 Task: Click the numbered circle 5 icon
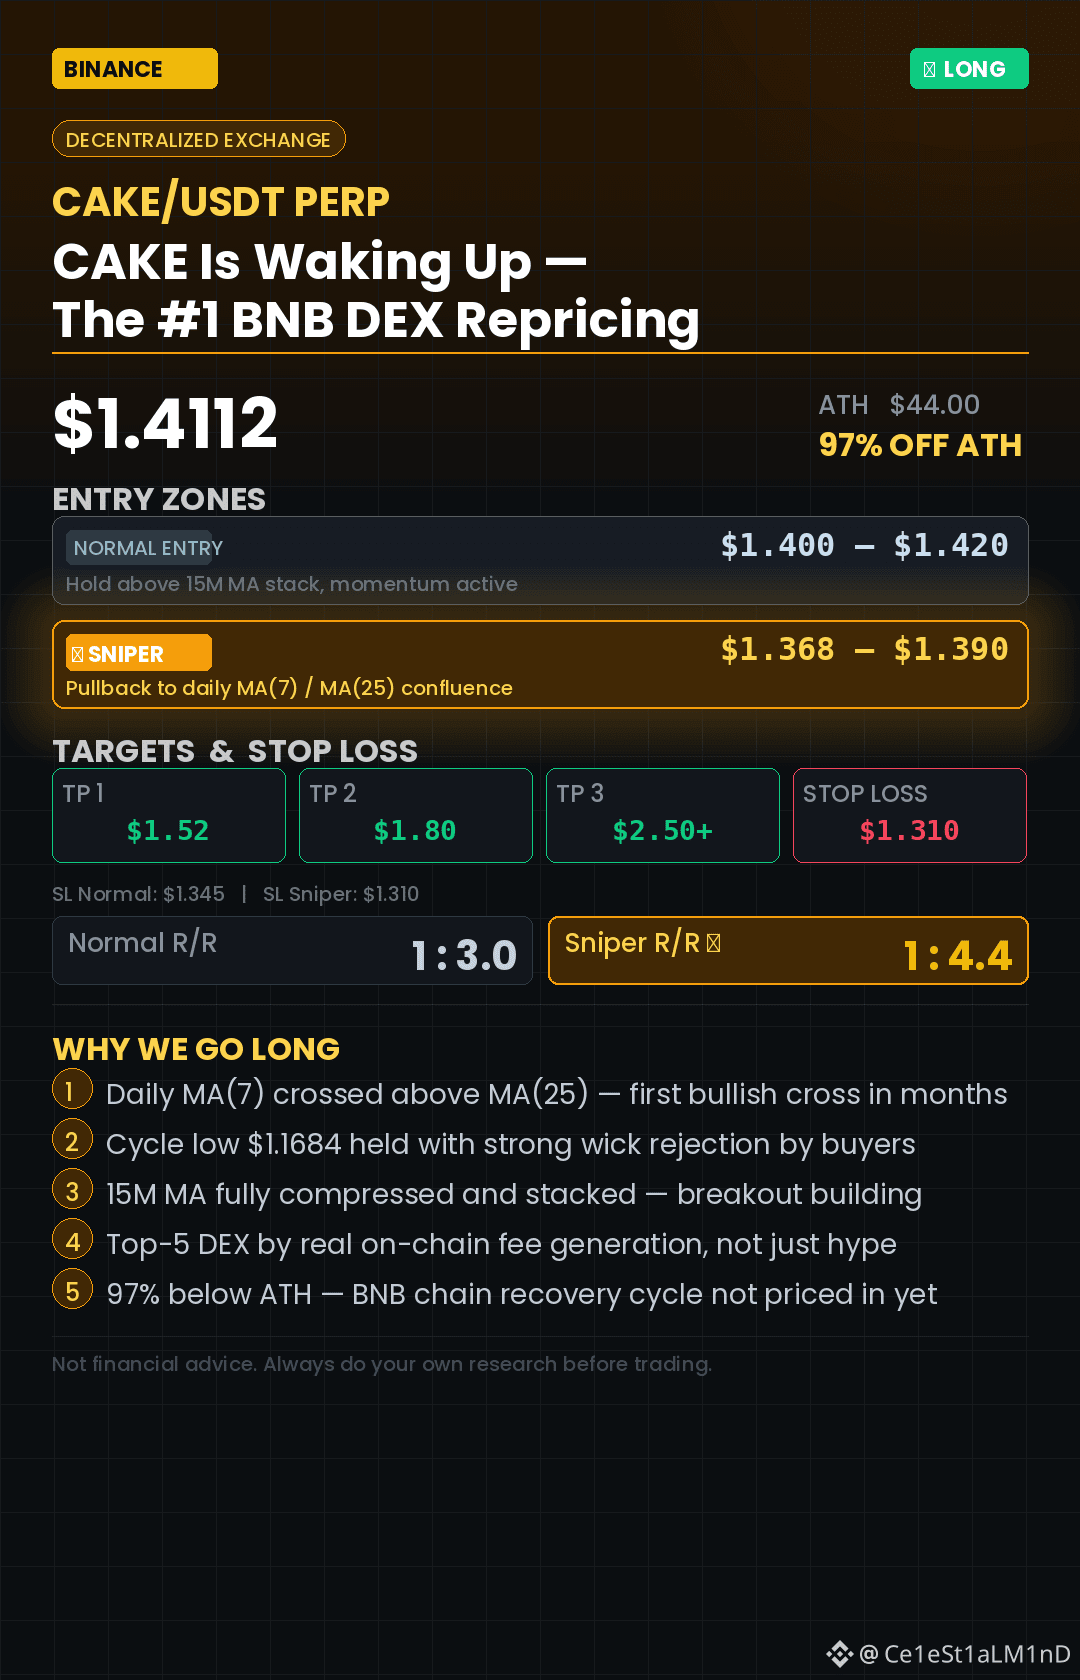click(72, 1290)
